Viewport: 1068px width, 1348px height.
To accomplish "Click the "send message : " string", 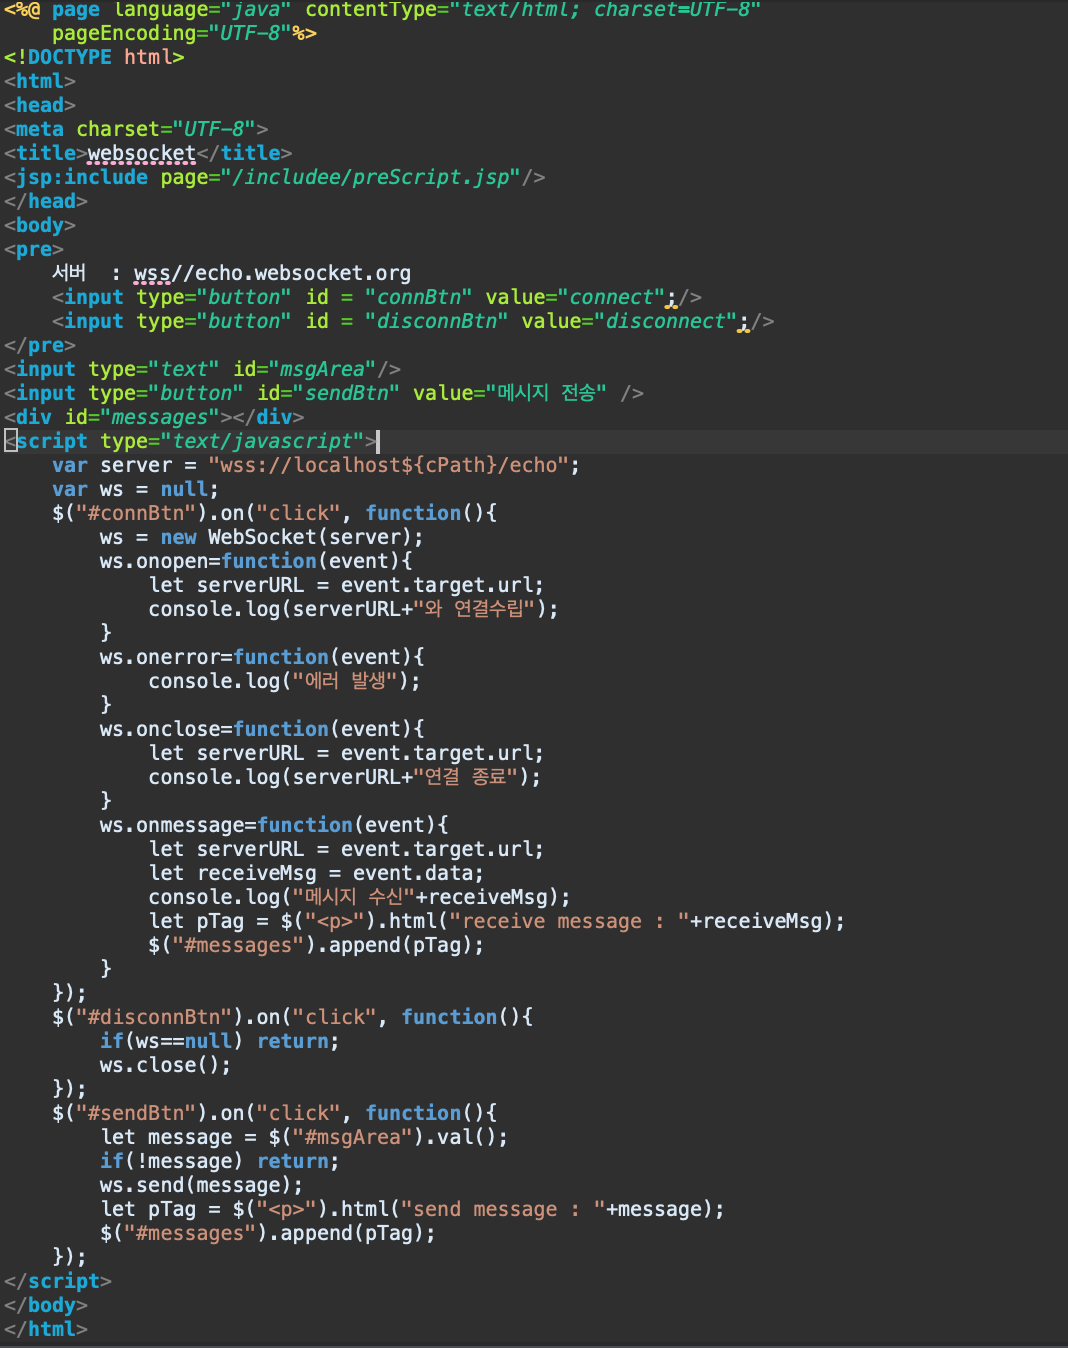I will coord(503,1209).
